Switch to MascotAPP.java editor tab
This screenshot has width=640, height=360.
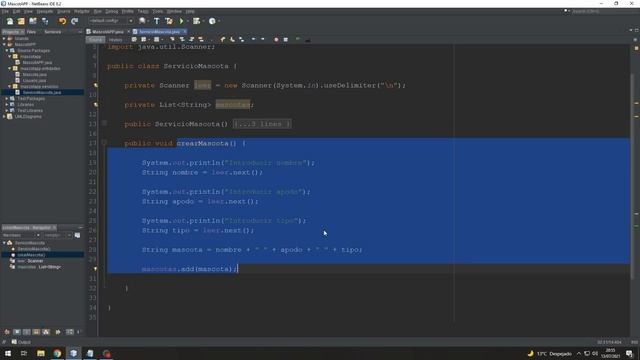tap(107, 32)
